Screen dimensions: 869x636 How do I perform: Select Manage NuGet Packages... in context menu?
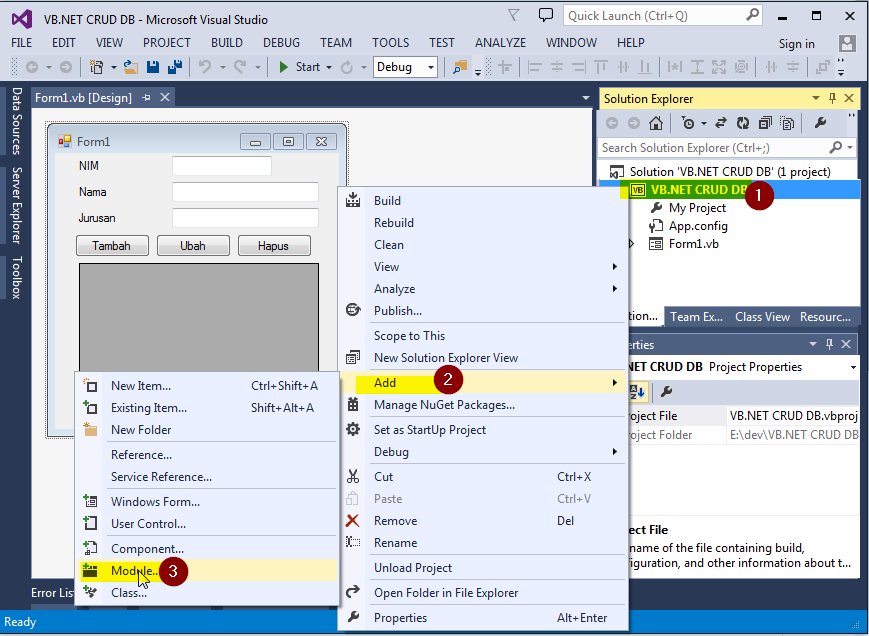coord(482,405)
